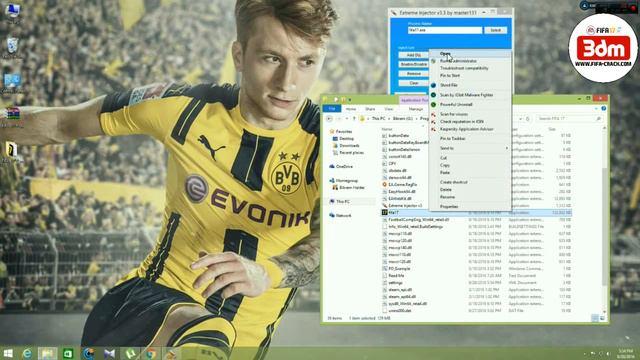The width and height of the screenshot is (640, 360).
Task: Open the View ribbon tab
Action: [389, 109]
